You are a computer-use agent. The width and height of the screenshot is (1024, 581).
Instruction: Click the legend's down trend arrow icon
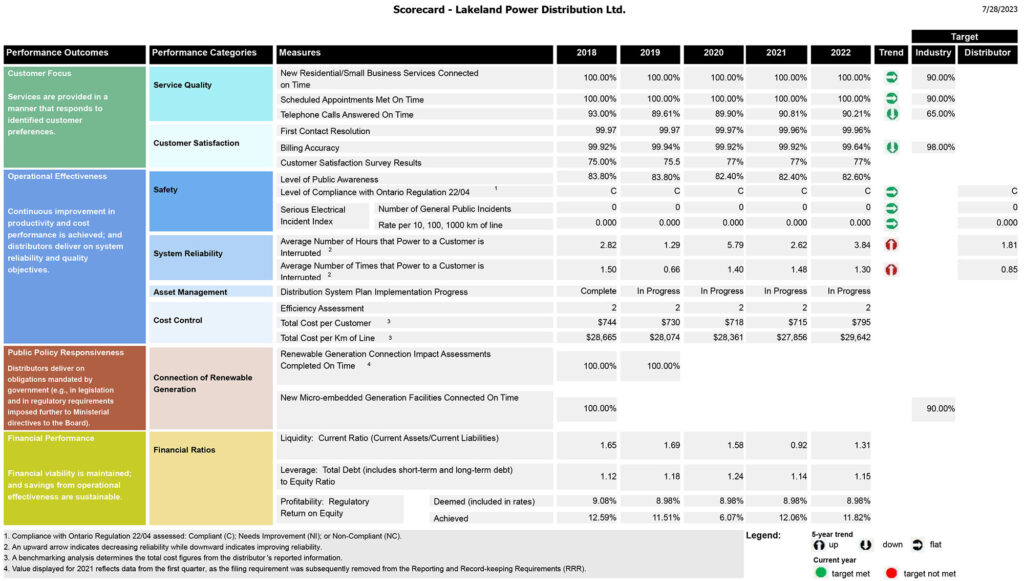(866, 544)
